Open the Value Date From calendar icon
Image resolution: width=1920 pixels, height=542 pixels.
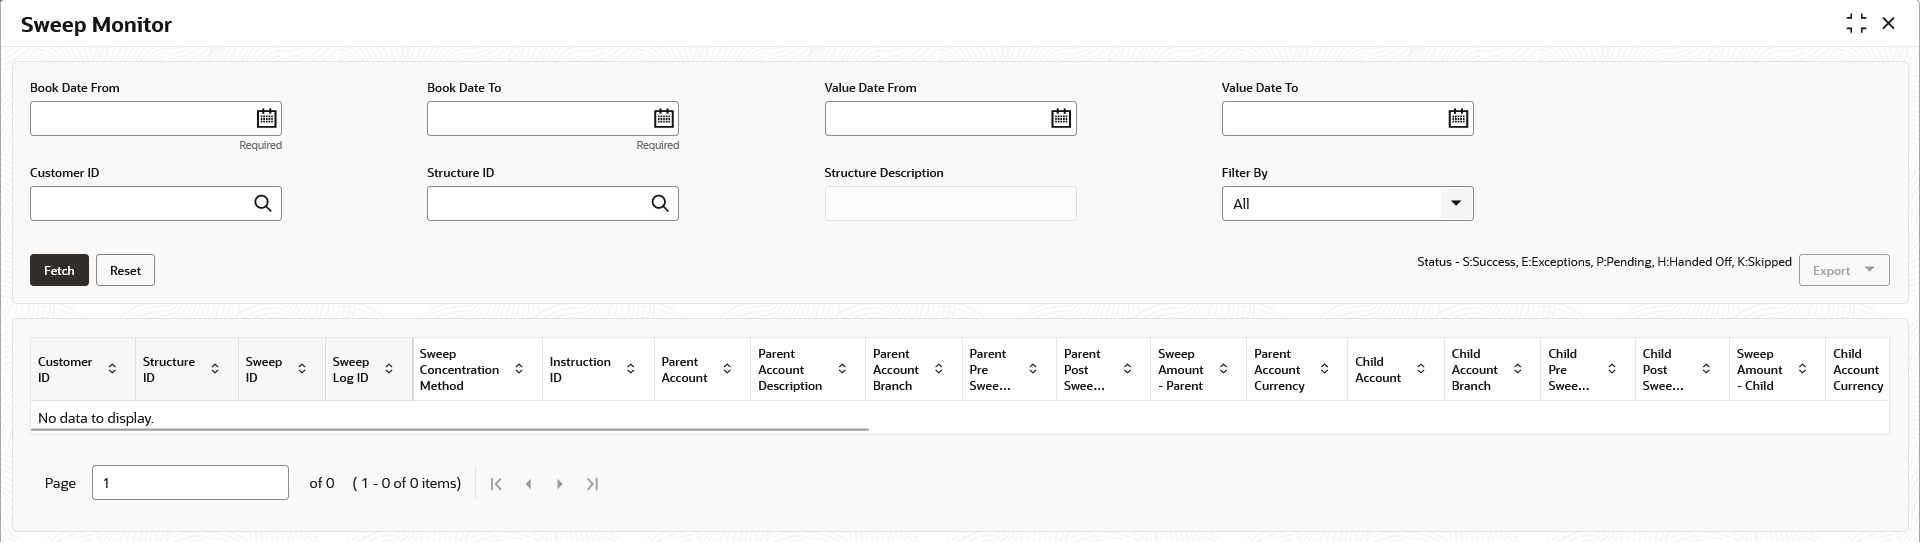pos(1061,118)
